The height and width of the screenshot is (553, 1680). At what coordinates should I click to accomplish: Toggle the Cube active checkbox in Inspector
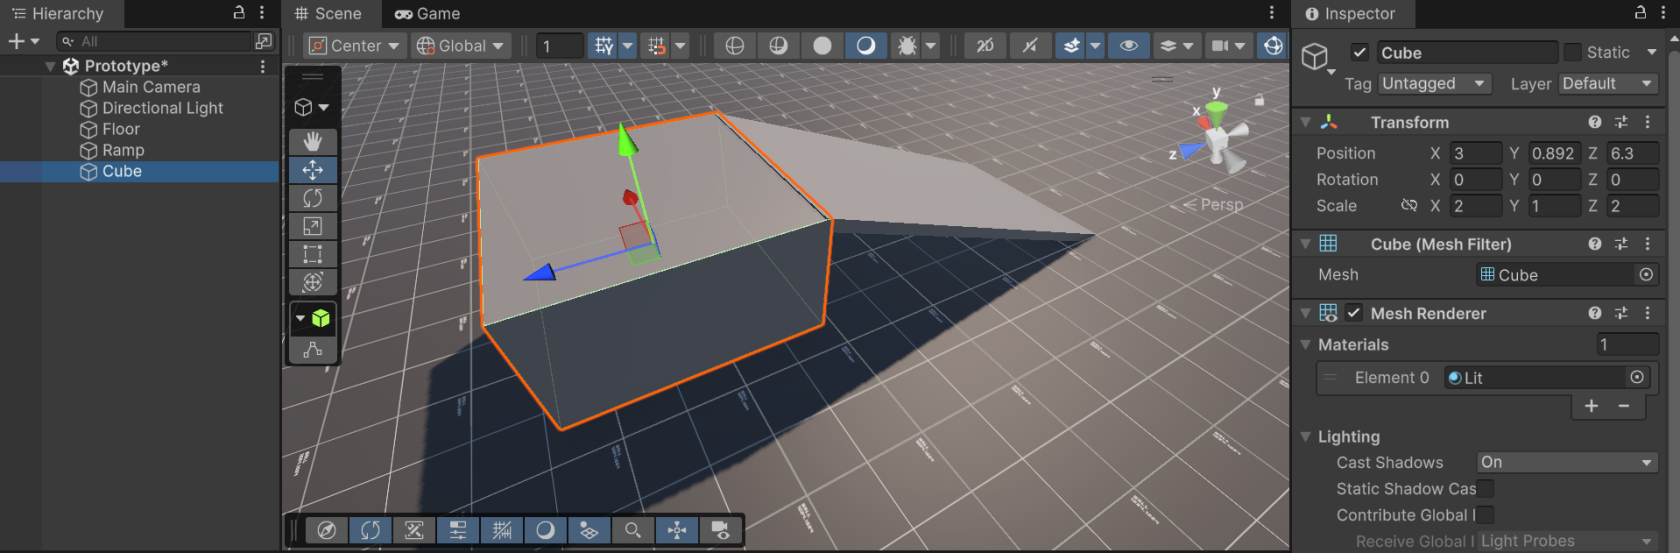click(x=1359, y=53)
